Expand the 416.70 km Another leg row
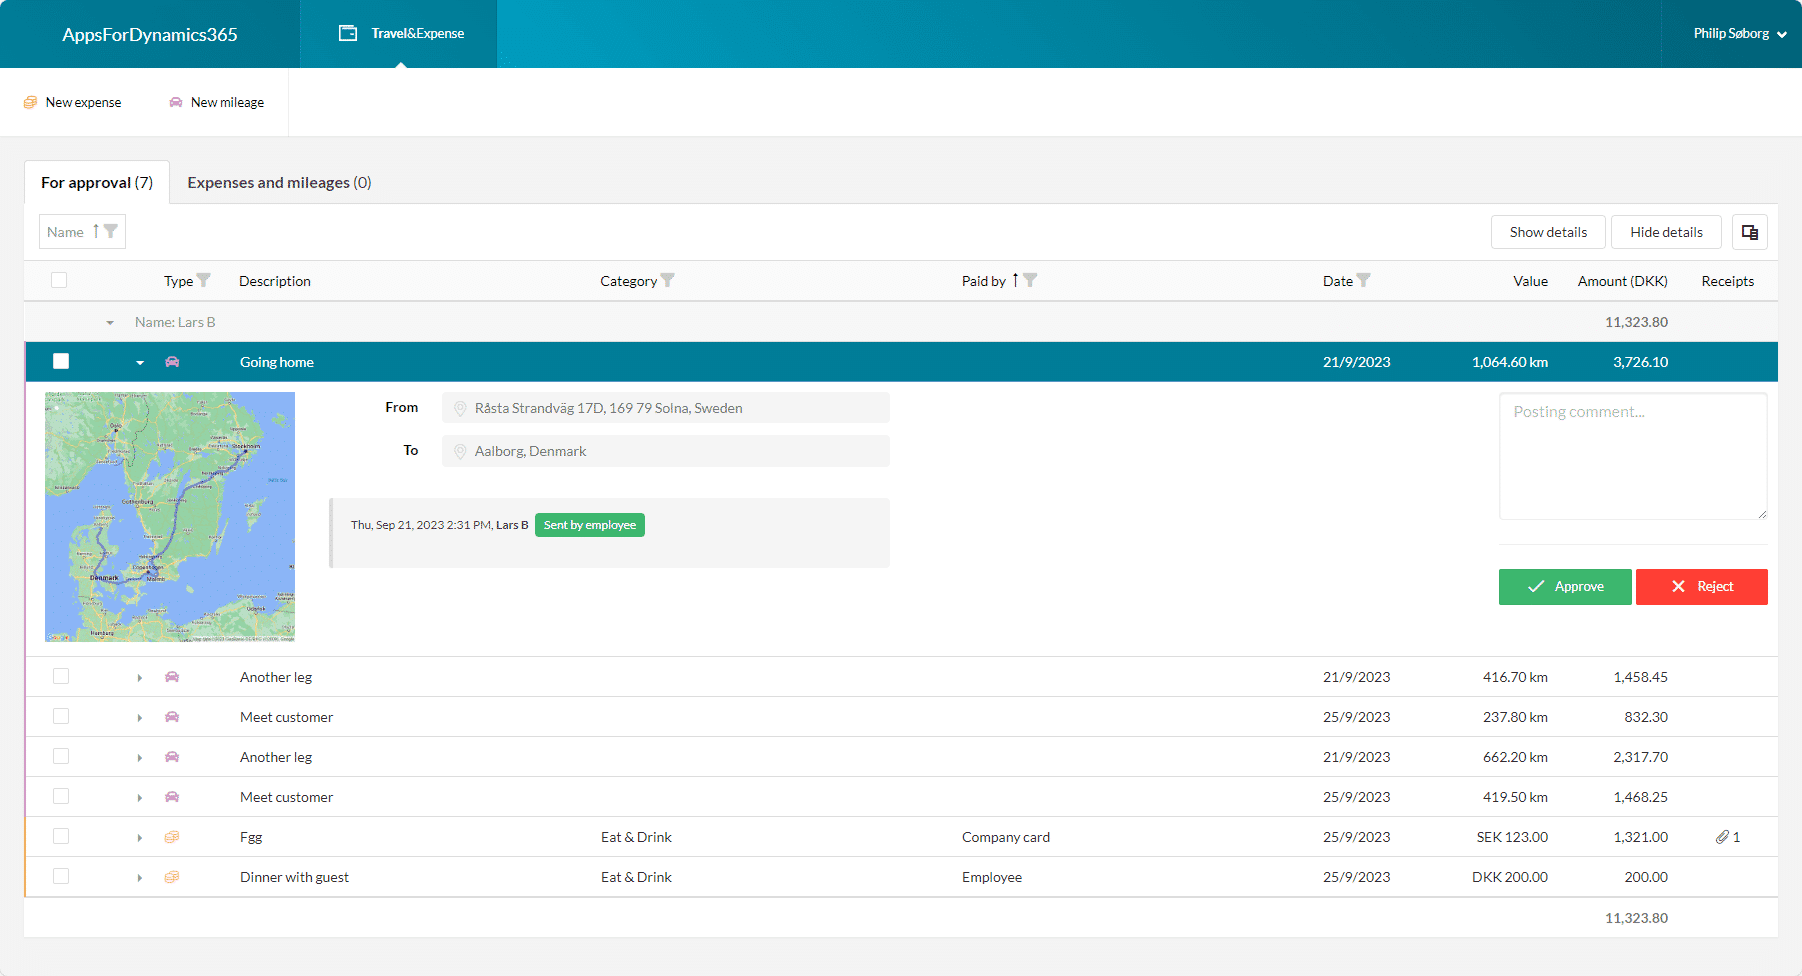This screenshot has height=976, width=1802. [x=140, y=678]
